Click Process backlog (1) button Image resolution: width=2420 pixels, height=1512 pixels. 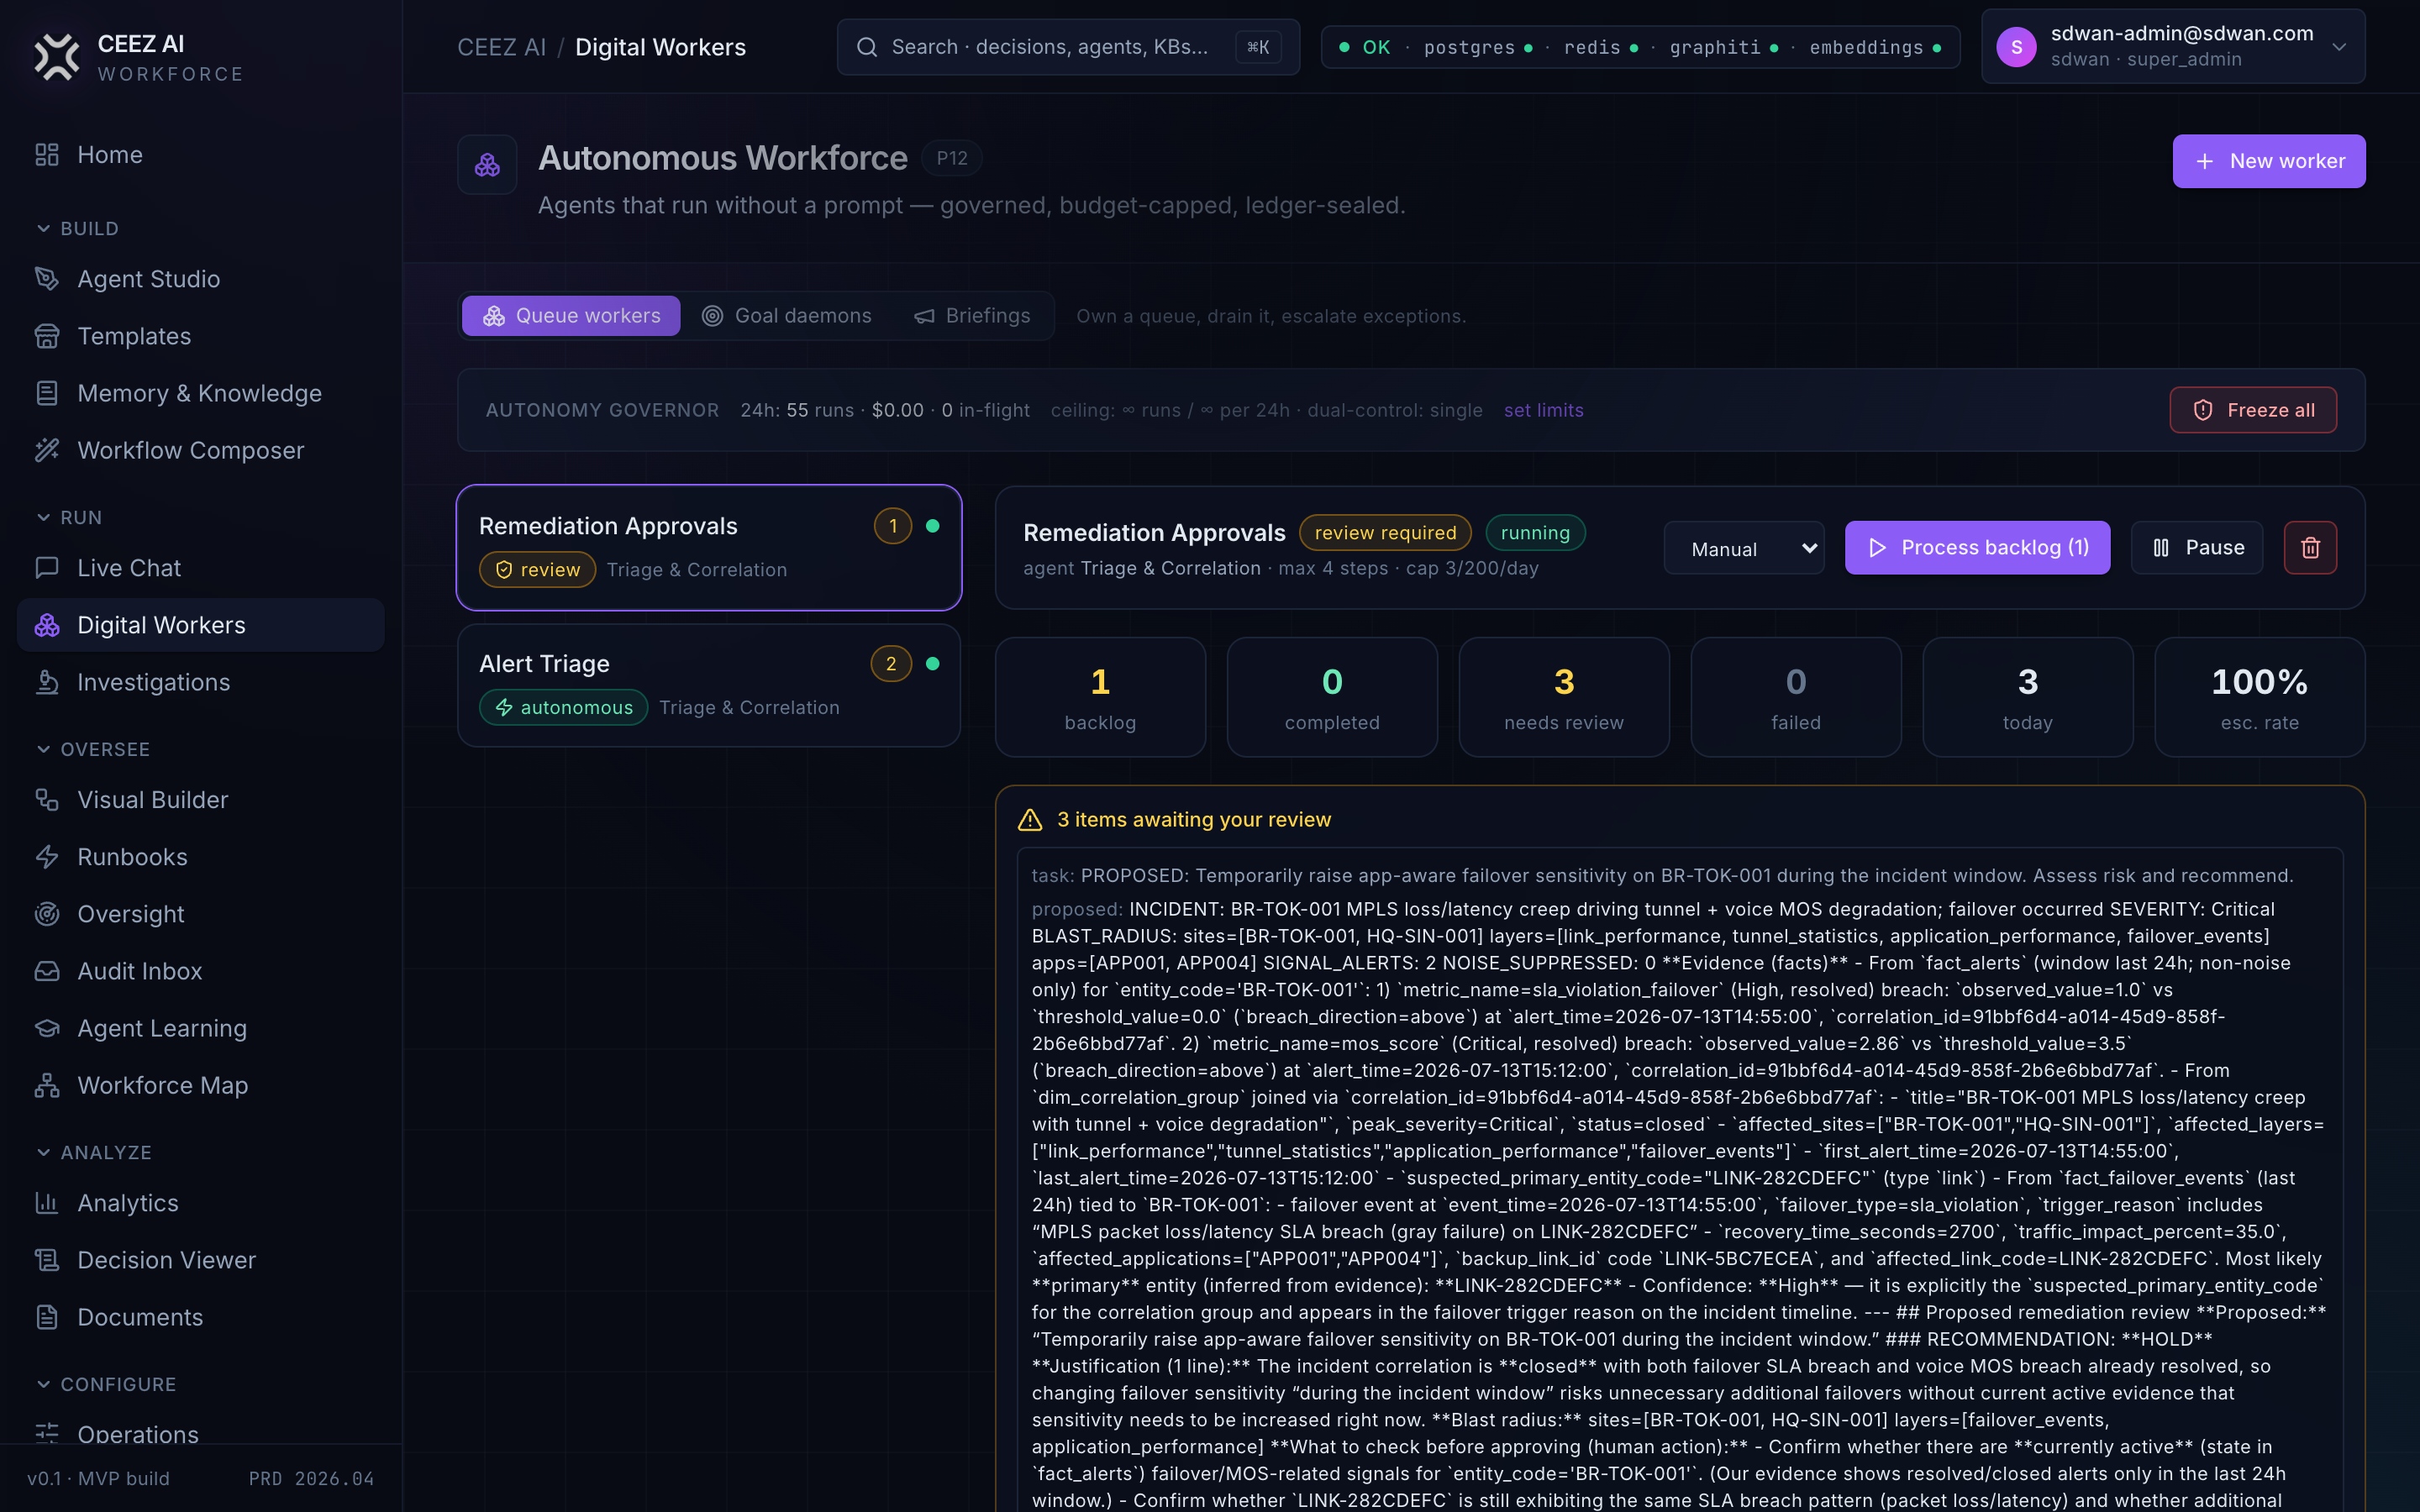pyautogui.click(x=1977, y=548)
